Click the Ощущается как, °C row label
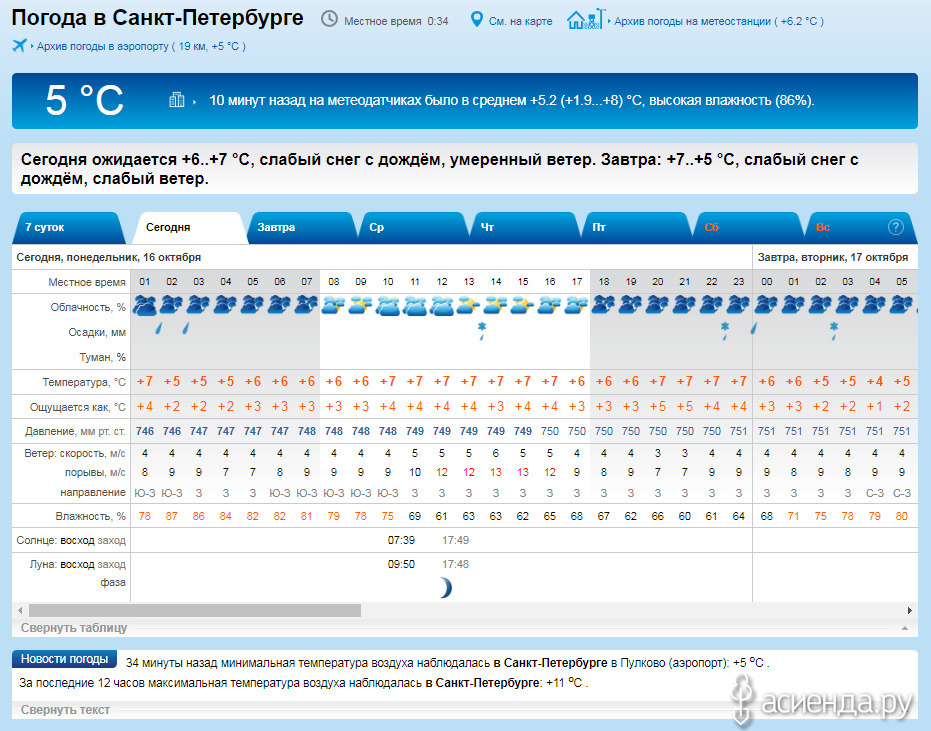 pos(78,407)
